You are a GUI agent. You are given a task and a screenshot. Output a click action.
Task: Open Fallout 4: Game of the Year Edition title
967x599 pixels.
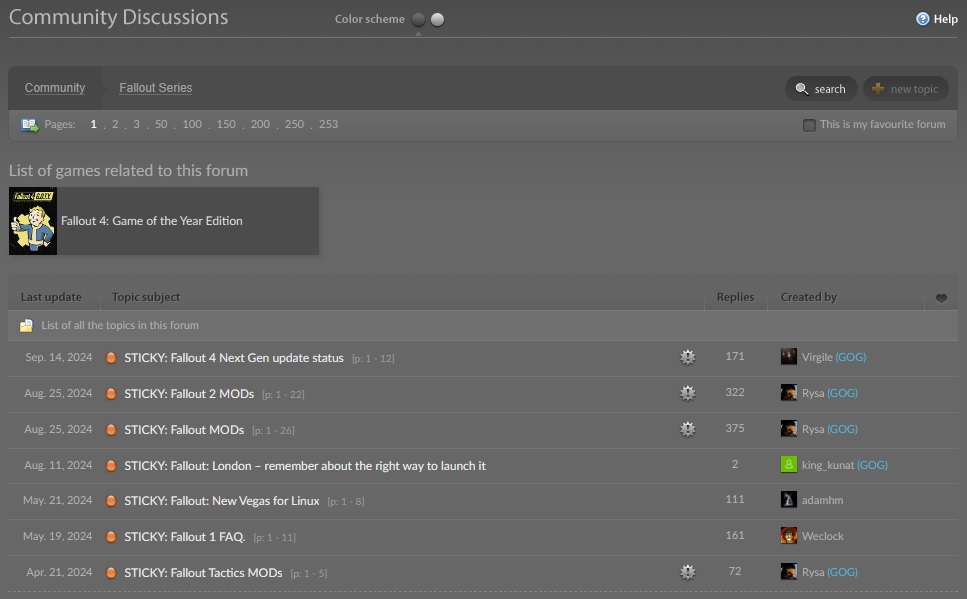point(152,221)
